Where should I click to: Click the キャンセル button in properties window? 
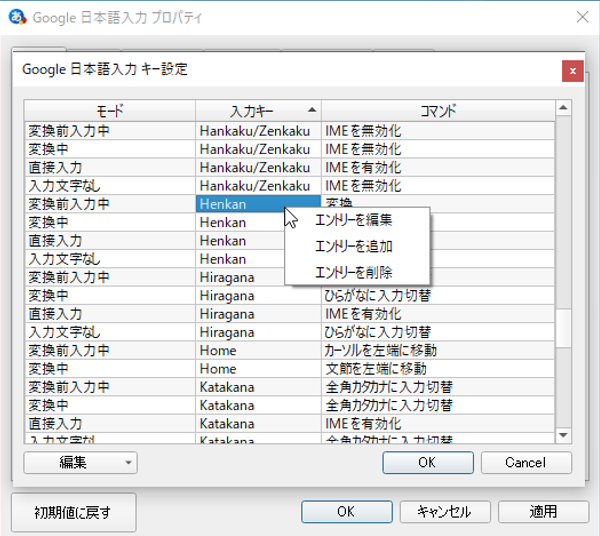[444, 511]
